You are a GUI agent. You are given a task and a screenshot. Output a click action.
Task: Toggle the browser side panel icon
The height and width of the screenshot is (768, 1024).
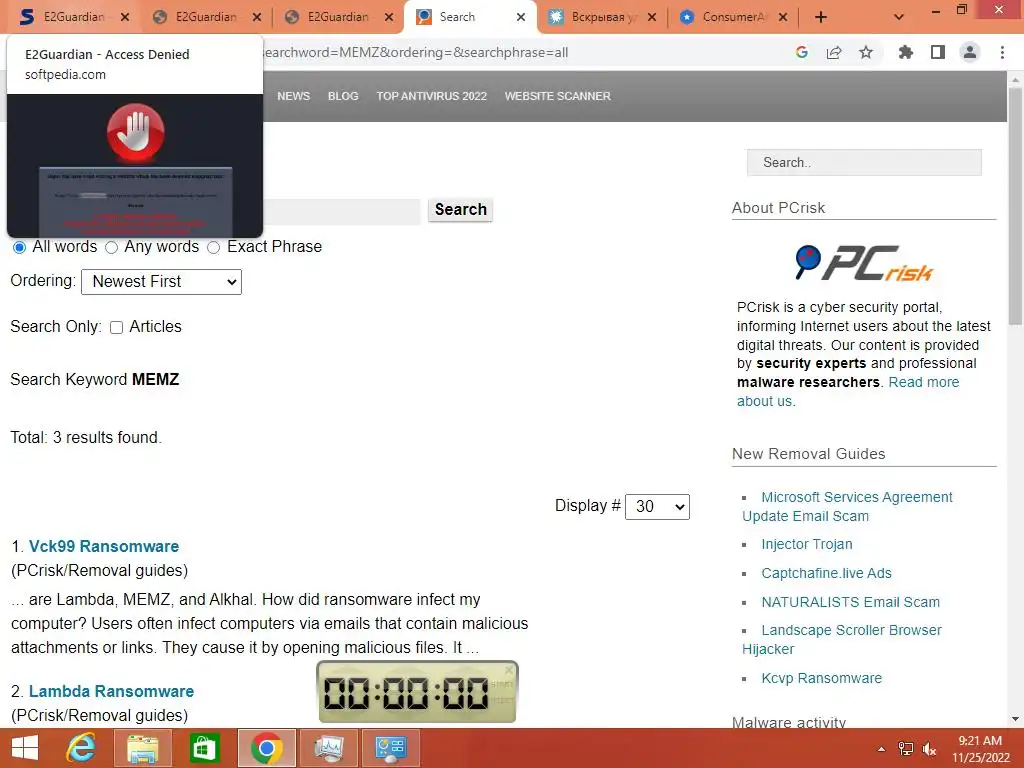(938, 52)
